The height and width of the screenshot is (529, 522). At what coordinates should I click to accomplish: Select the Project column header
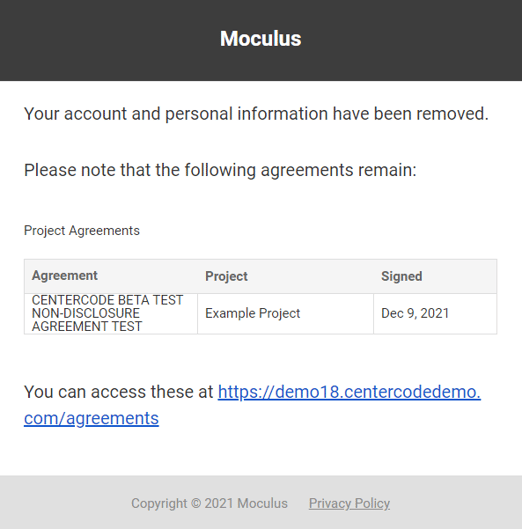pos(226,276)
